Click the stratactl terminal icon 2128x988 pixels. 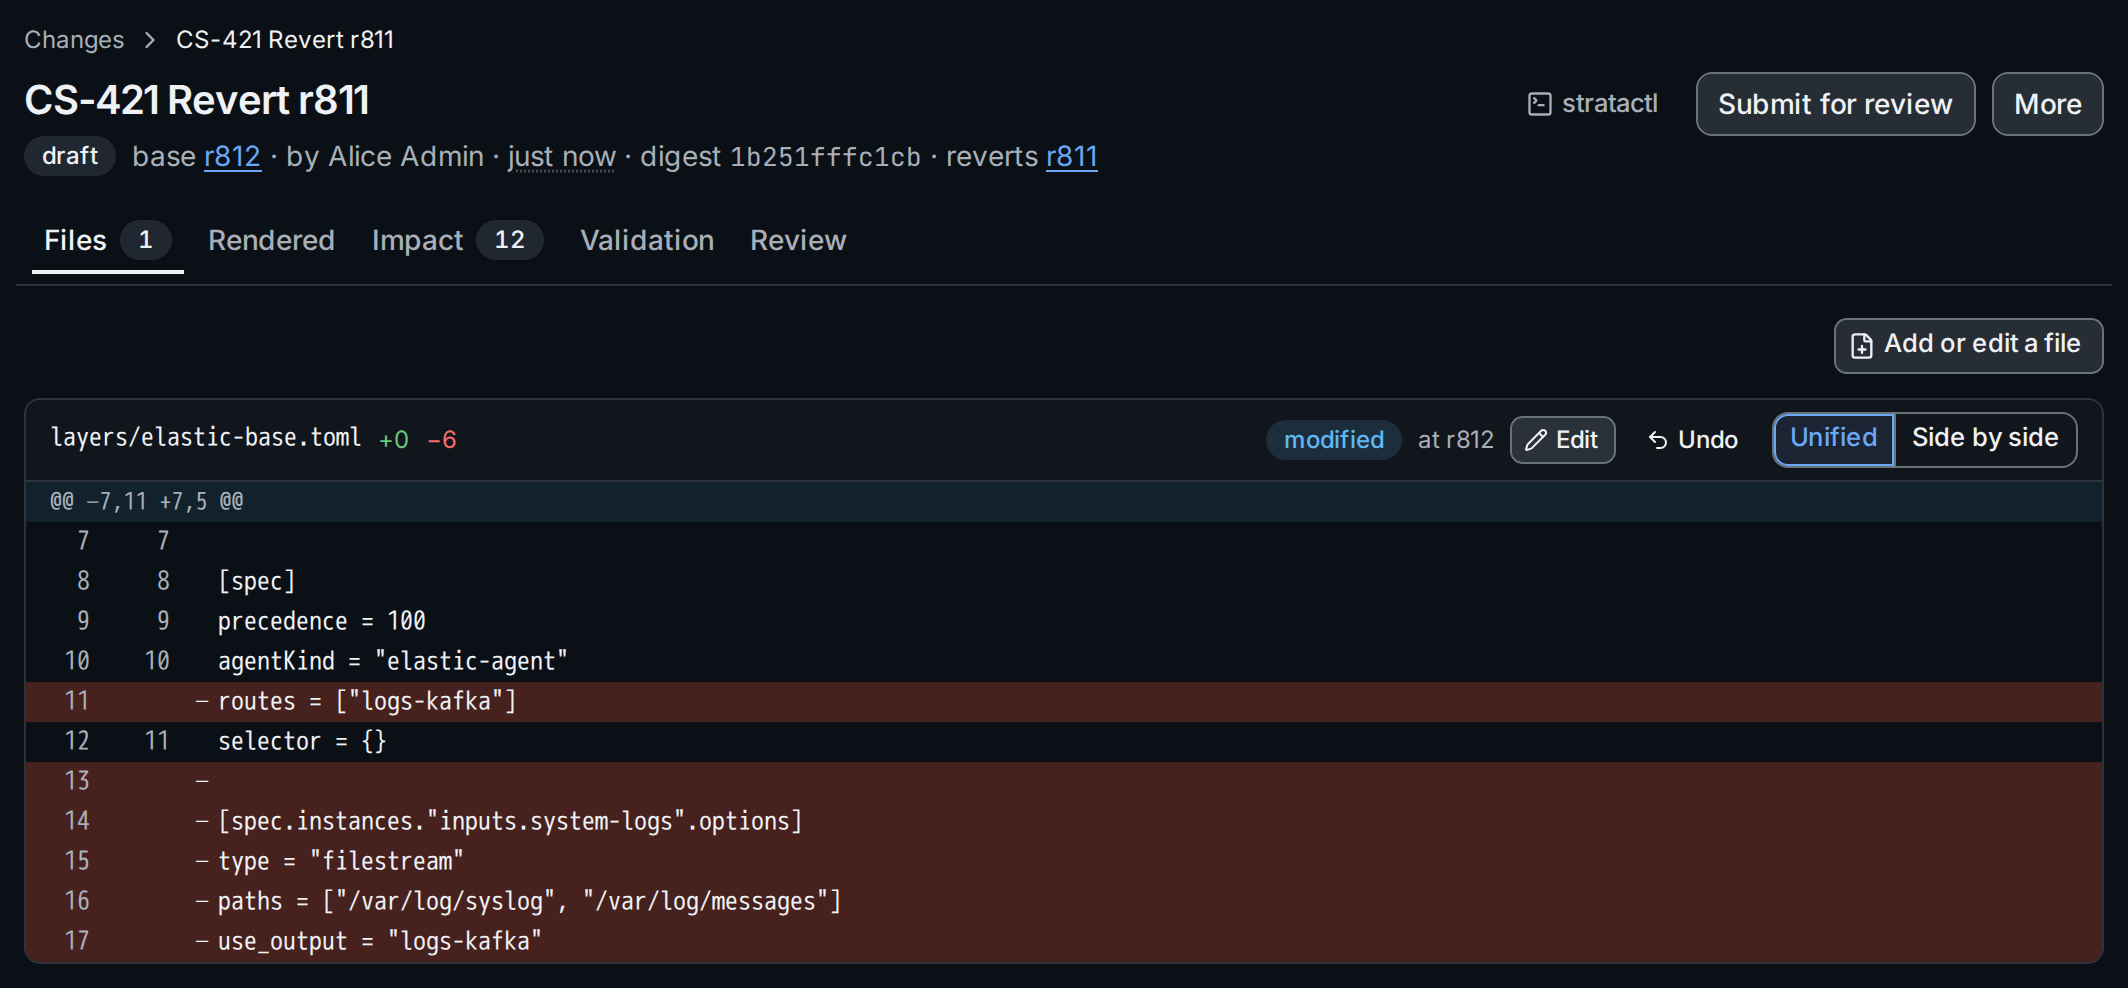click(1540, 104)
